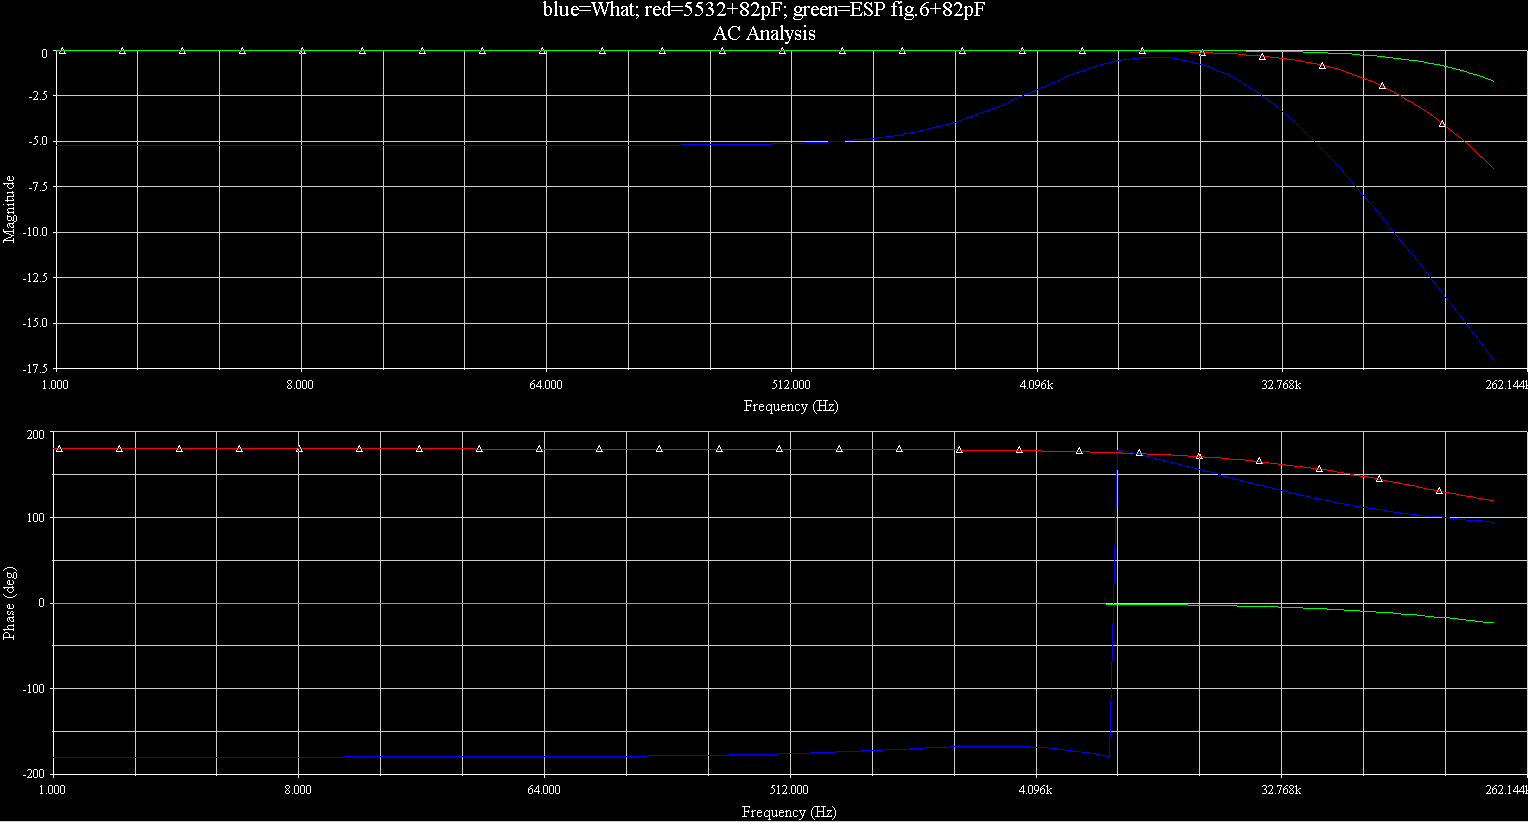This screenshot has height=822, width=1528.
Task: Pick the 1.000 frequency tick of the phase plot
Action: 52,790
